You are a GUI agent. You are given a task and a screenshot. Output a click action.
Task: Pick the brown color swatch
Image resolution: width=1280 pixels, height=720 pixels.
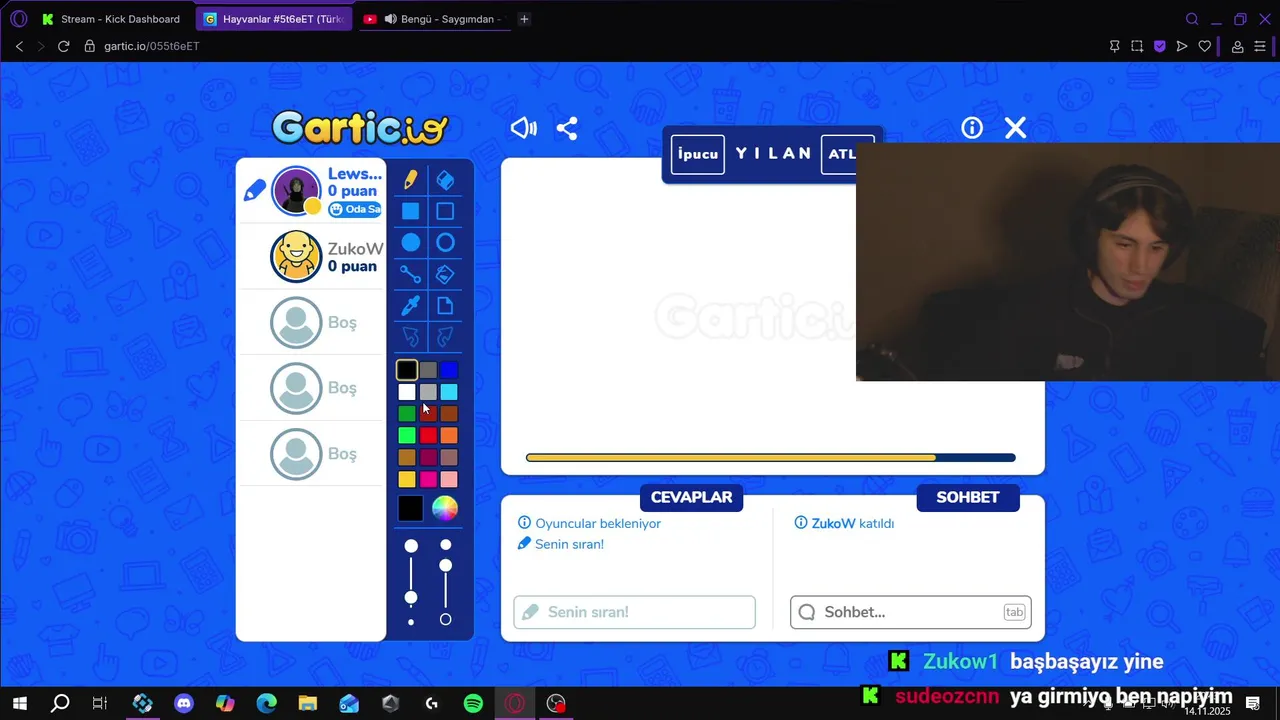[449, 414]
